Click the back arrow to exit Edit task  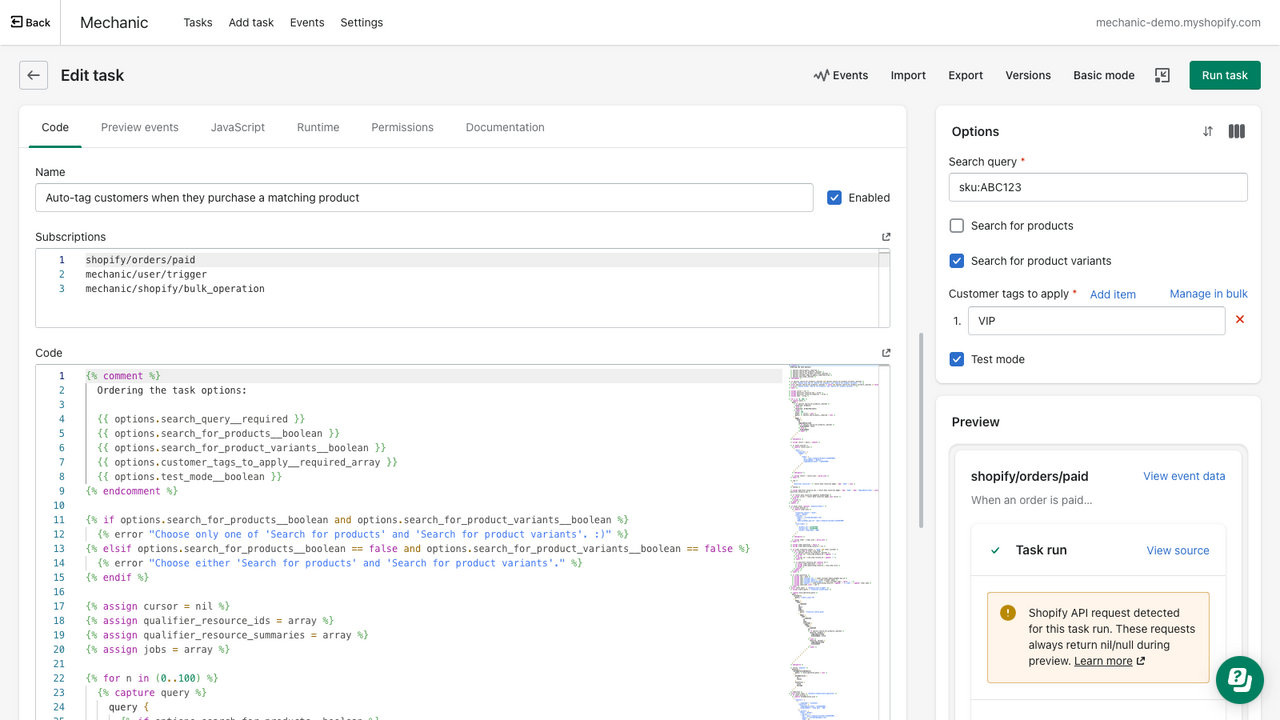(33, 75)
